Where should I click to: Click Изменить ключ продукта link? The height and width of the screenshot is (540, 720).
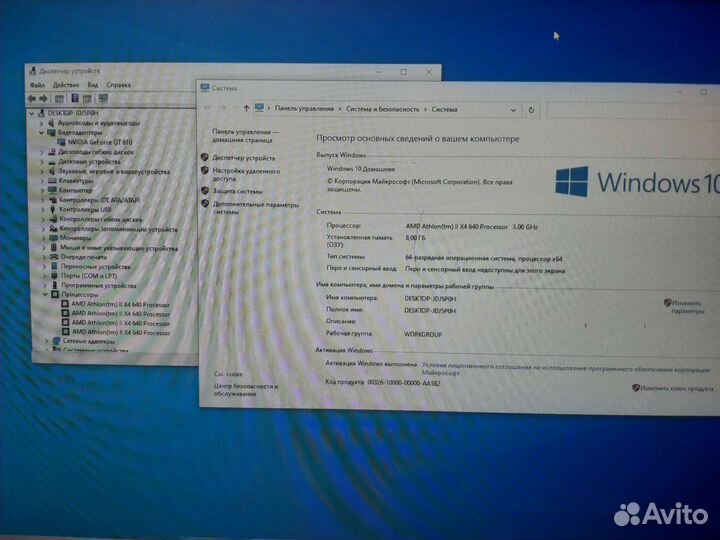point(677,388)
